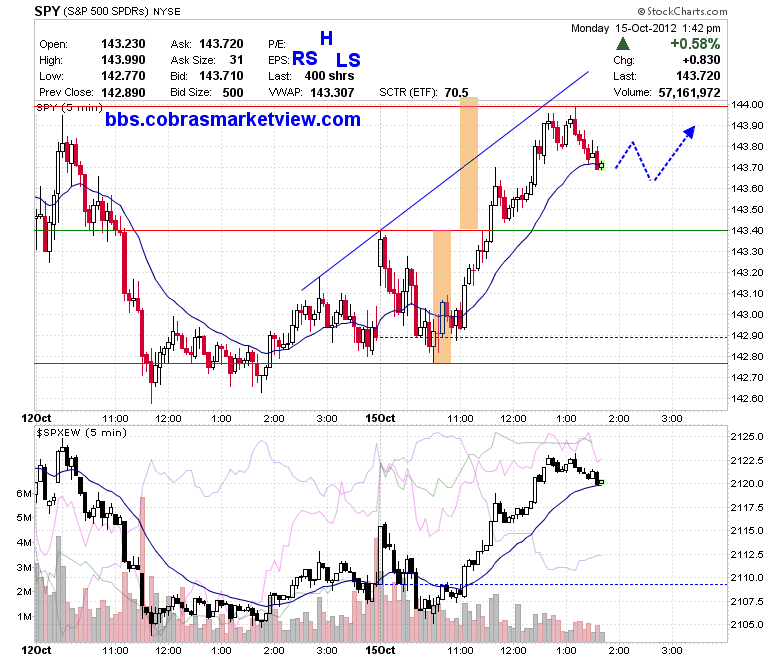Screen dimensions: 780x659
Task: Click the 2120.0 axis label on $SPXEW panel
Action: tap(747, 483)
